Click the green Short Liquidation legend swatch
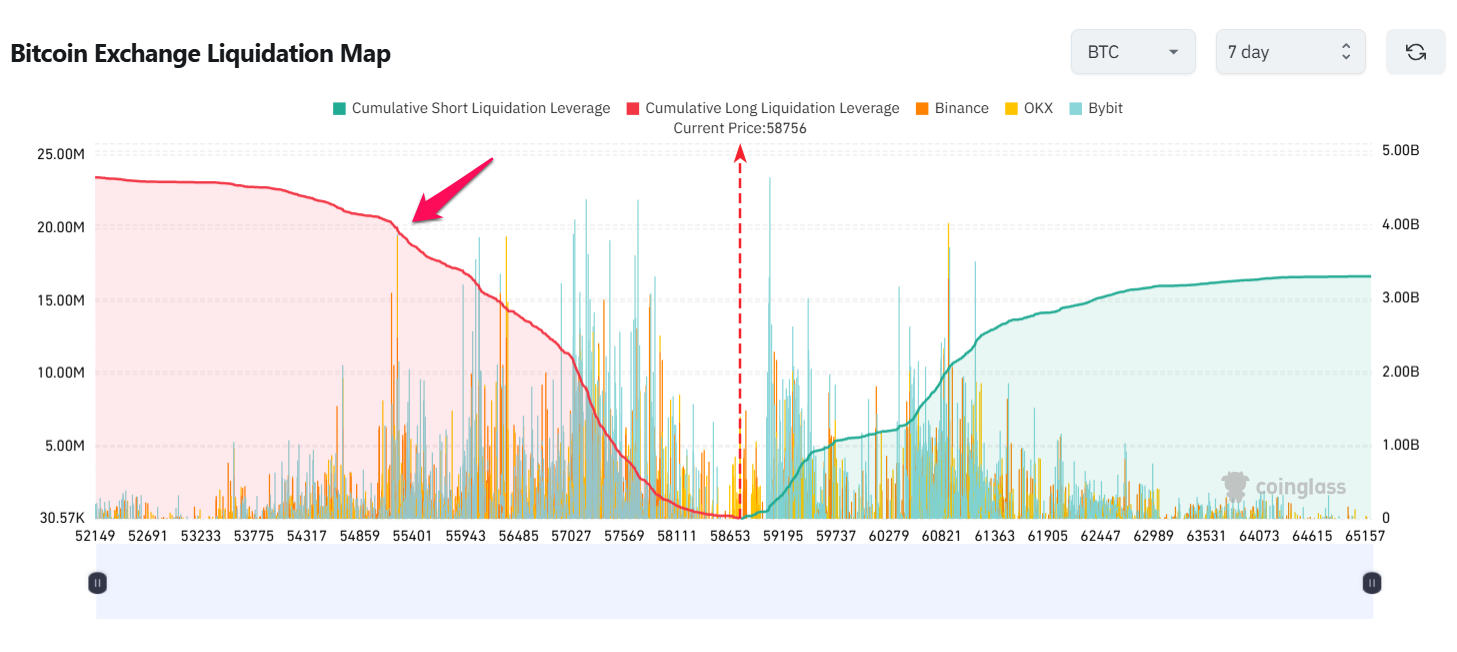Image resolution: width=1457 pixels, height=652 pixels. (x=339, y=108)
